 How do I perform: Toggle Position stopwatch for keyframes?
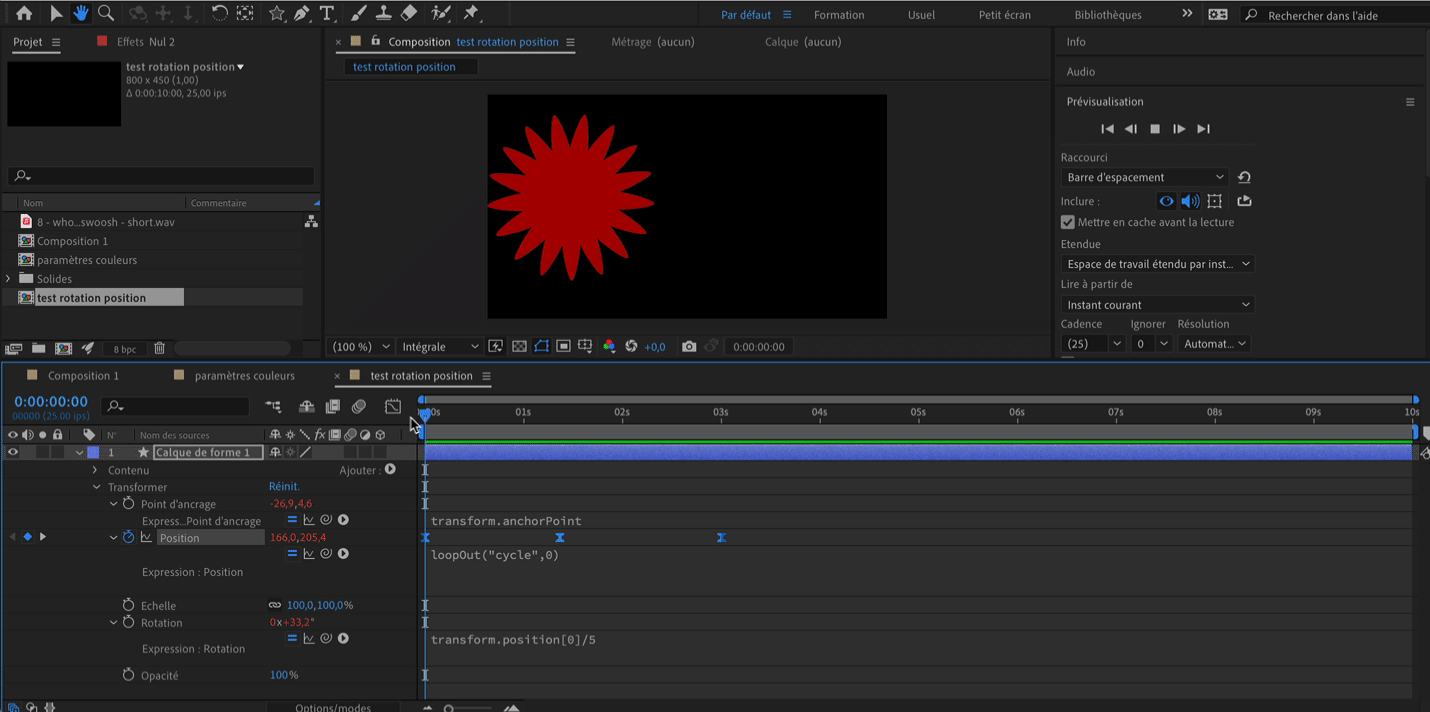pyautogui.click(x=128, y=538)
